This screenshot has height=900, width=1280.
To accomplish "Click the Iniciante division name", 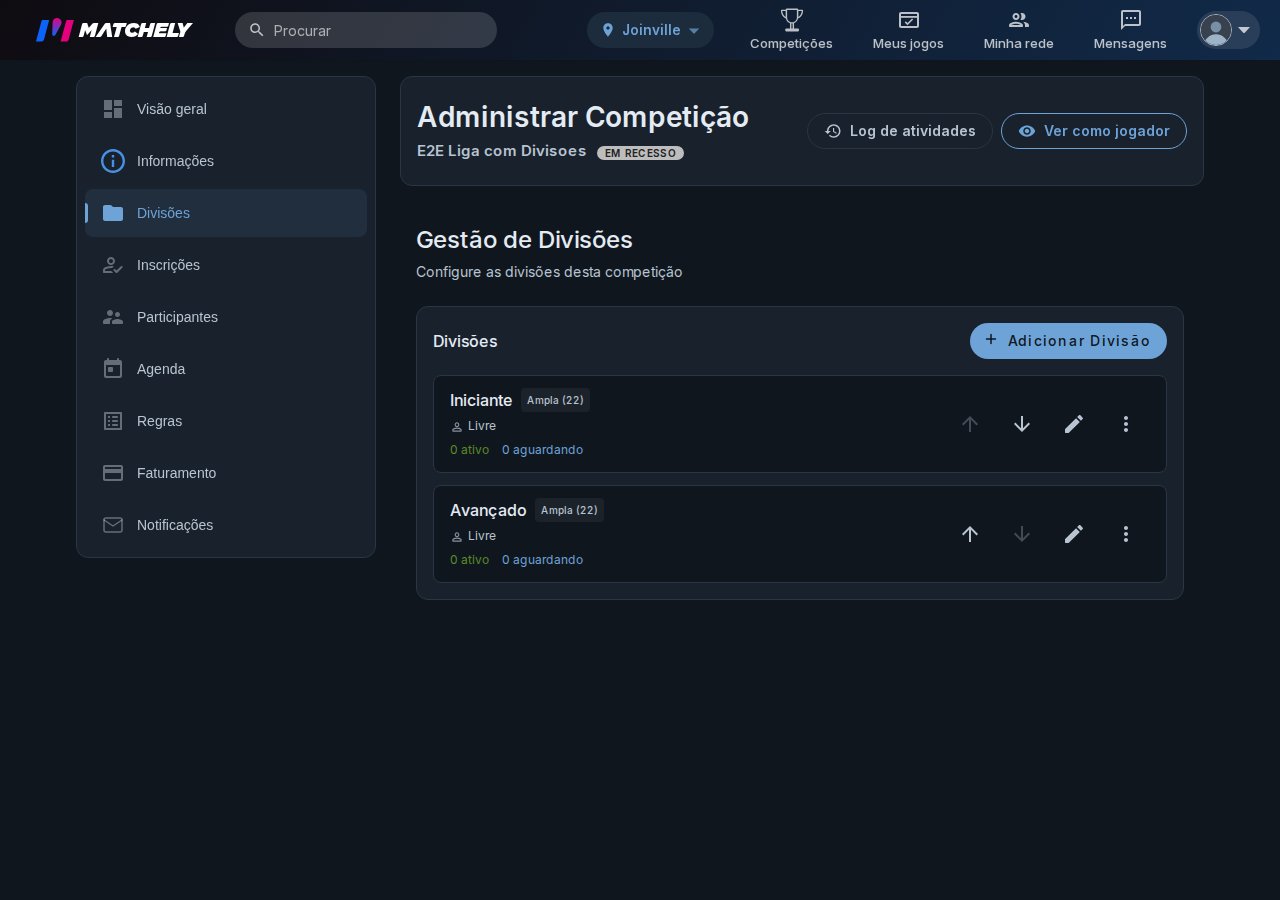I will tap(481, 400).
